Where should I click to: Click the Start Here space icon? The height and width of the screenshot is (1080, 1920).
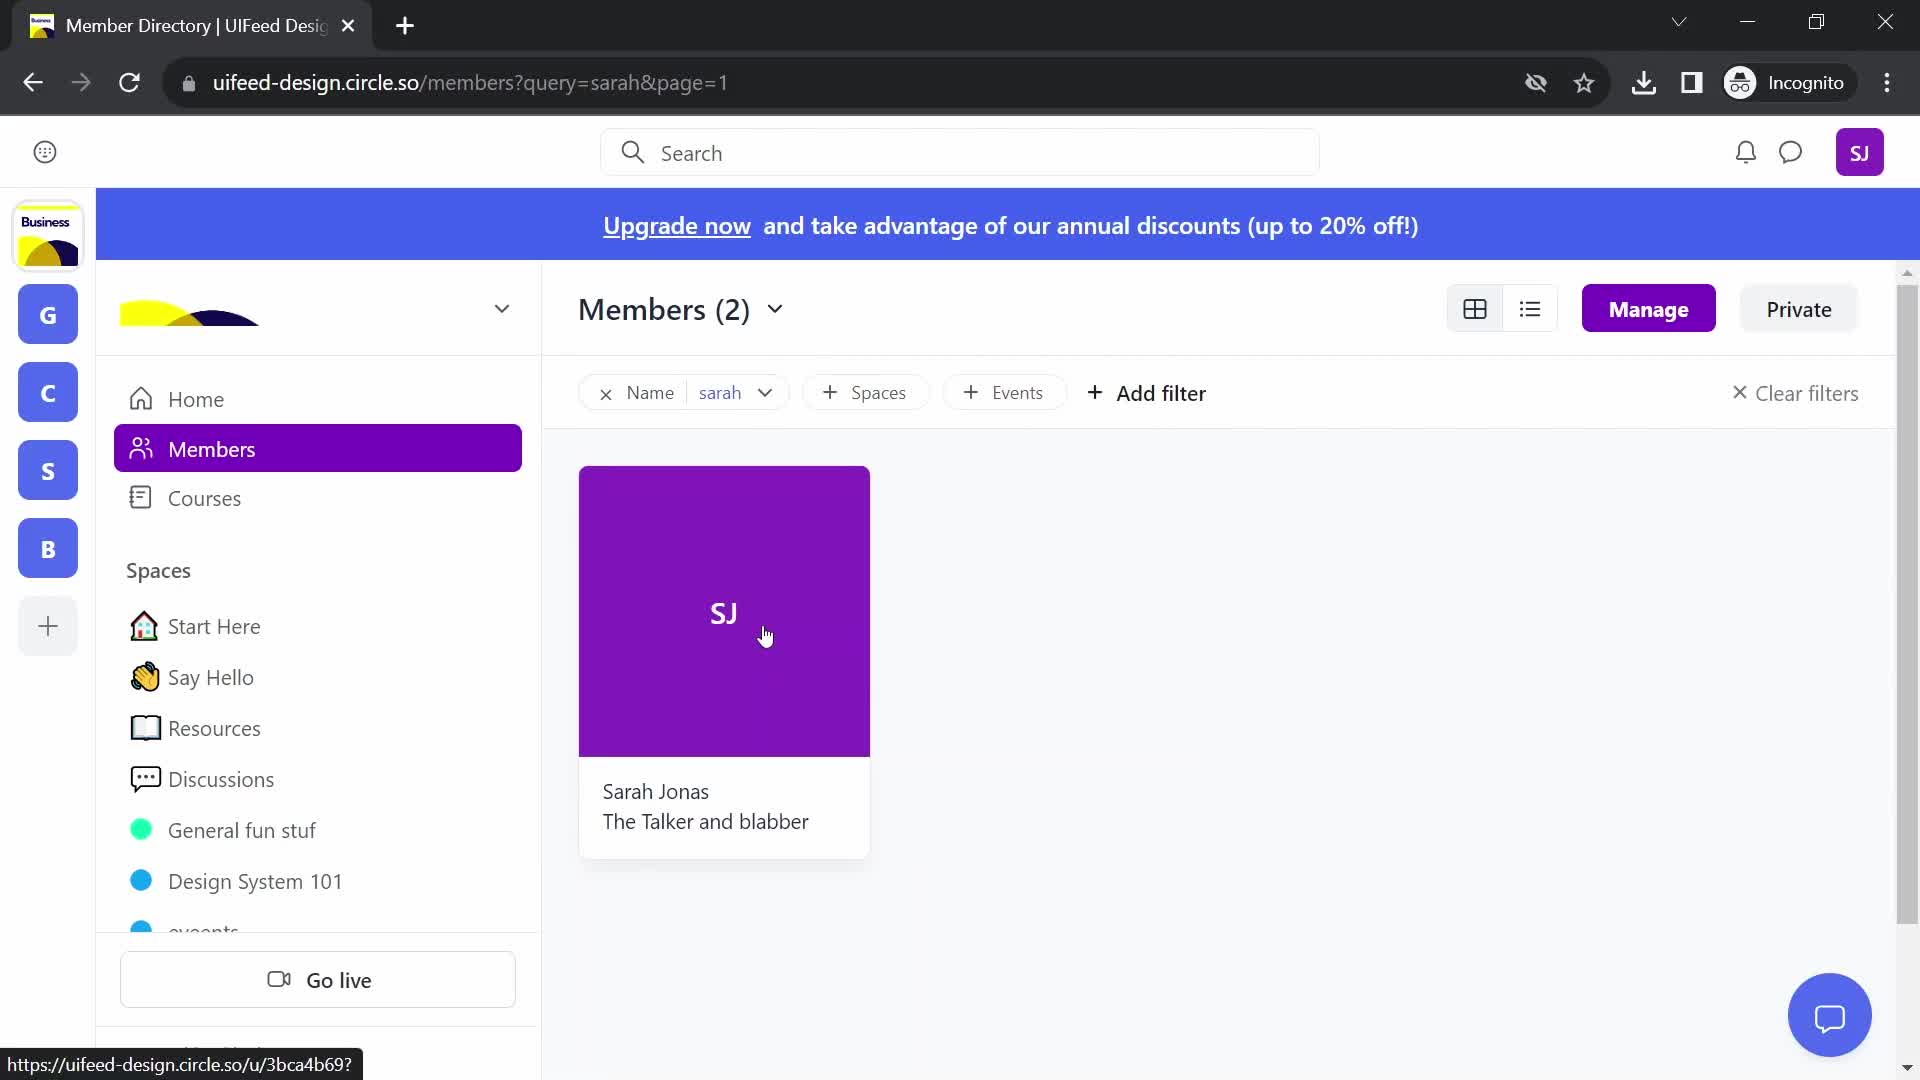tap(144, 626)
